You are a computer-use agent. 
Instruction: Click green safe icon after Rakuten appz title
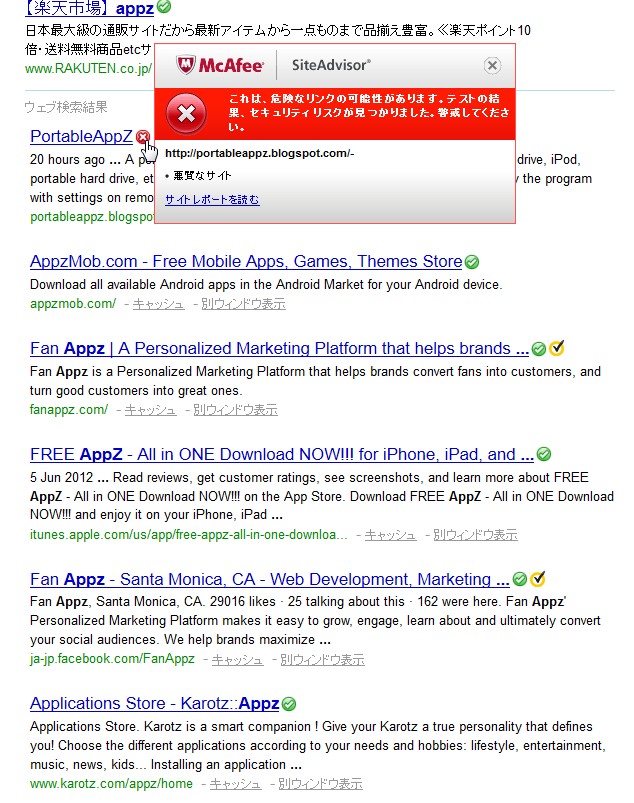tap(164, 7)
